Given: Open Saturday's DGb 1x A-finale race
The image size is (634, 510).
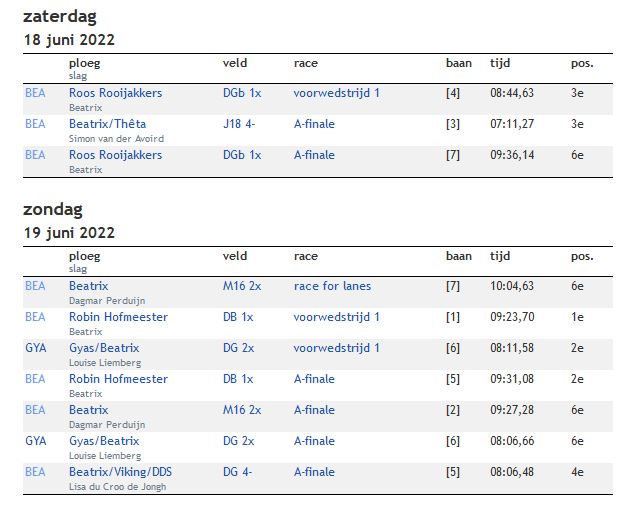Looking at the screenshot, I should tap(314, 155).
